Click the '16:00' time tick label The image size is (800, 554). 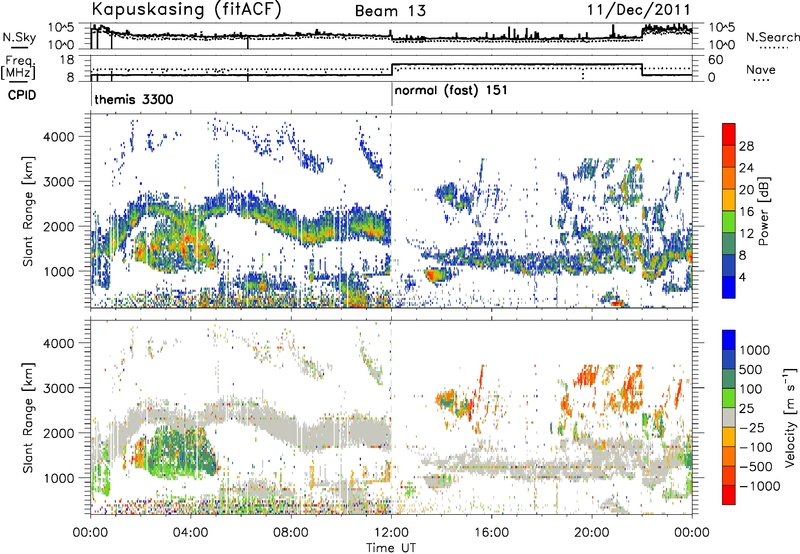[492, 533]
